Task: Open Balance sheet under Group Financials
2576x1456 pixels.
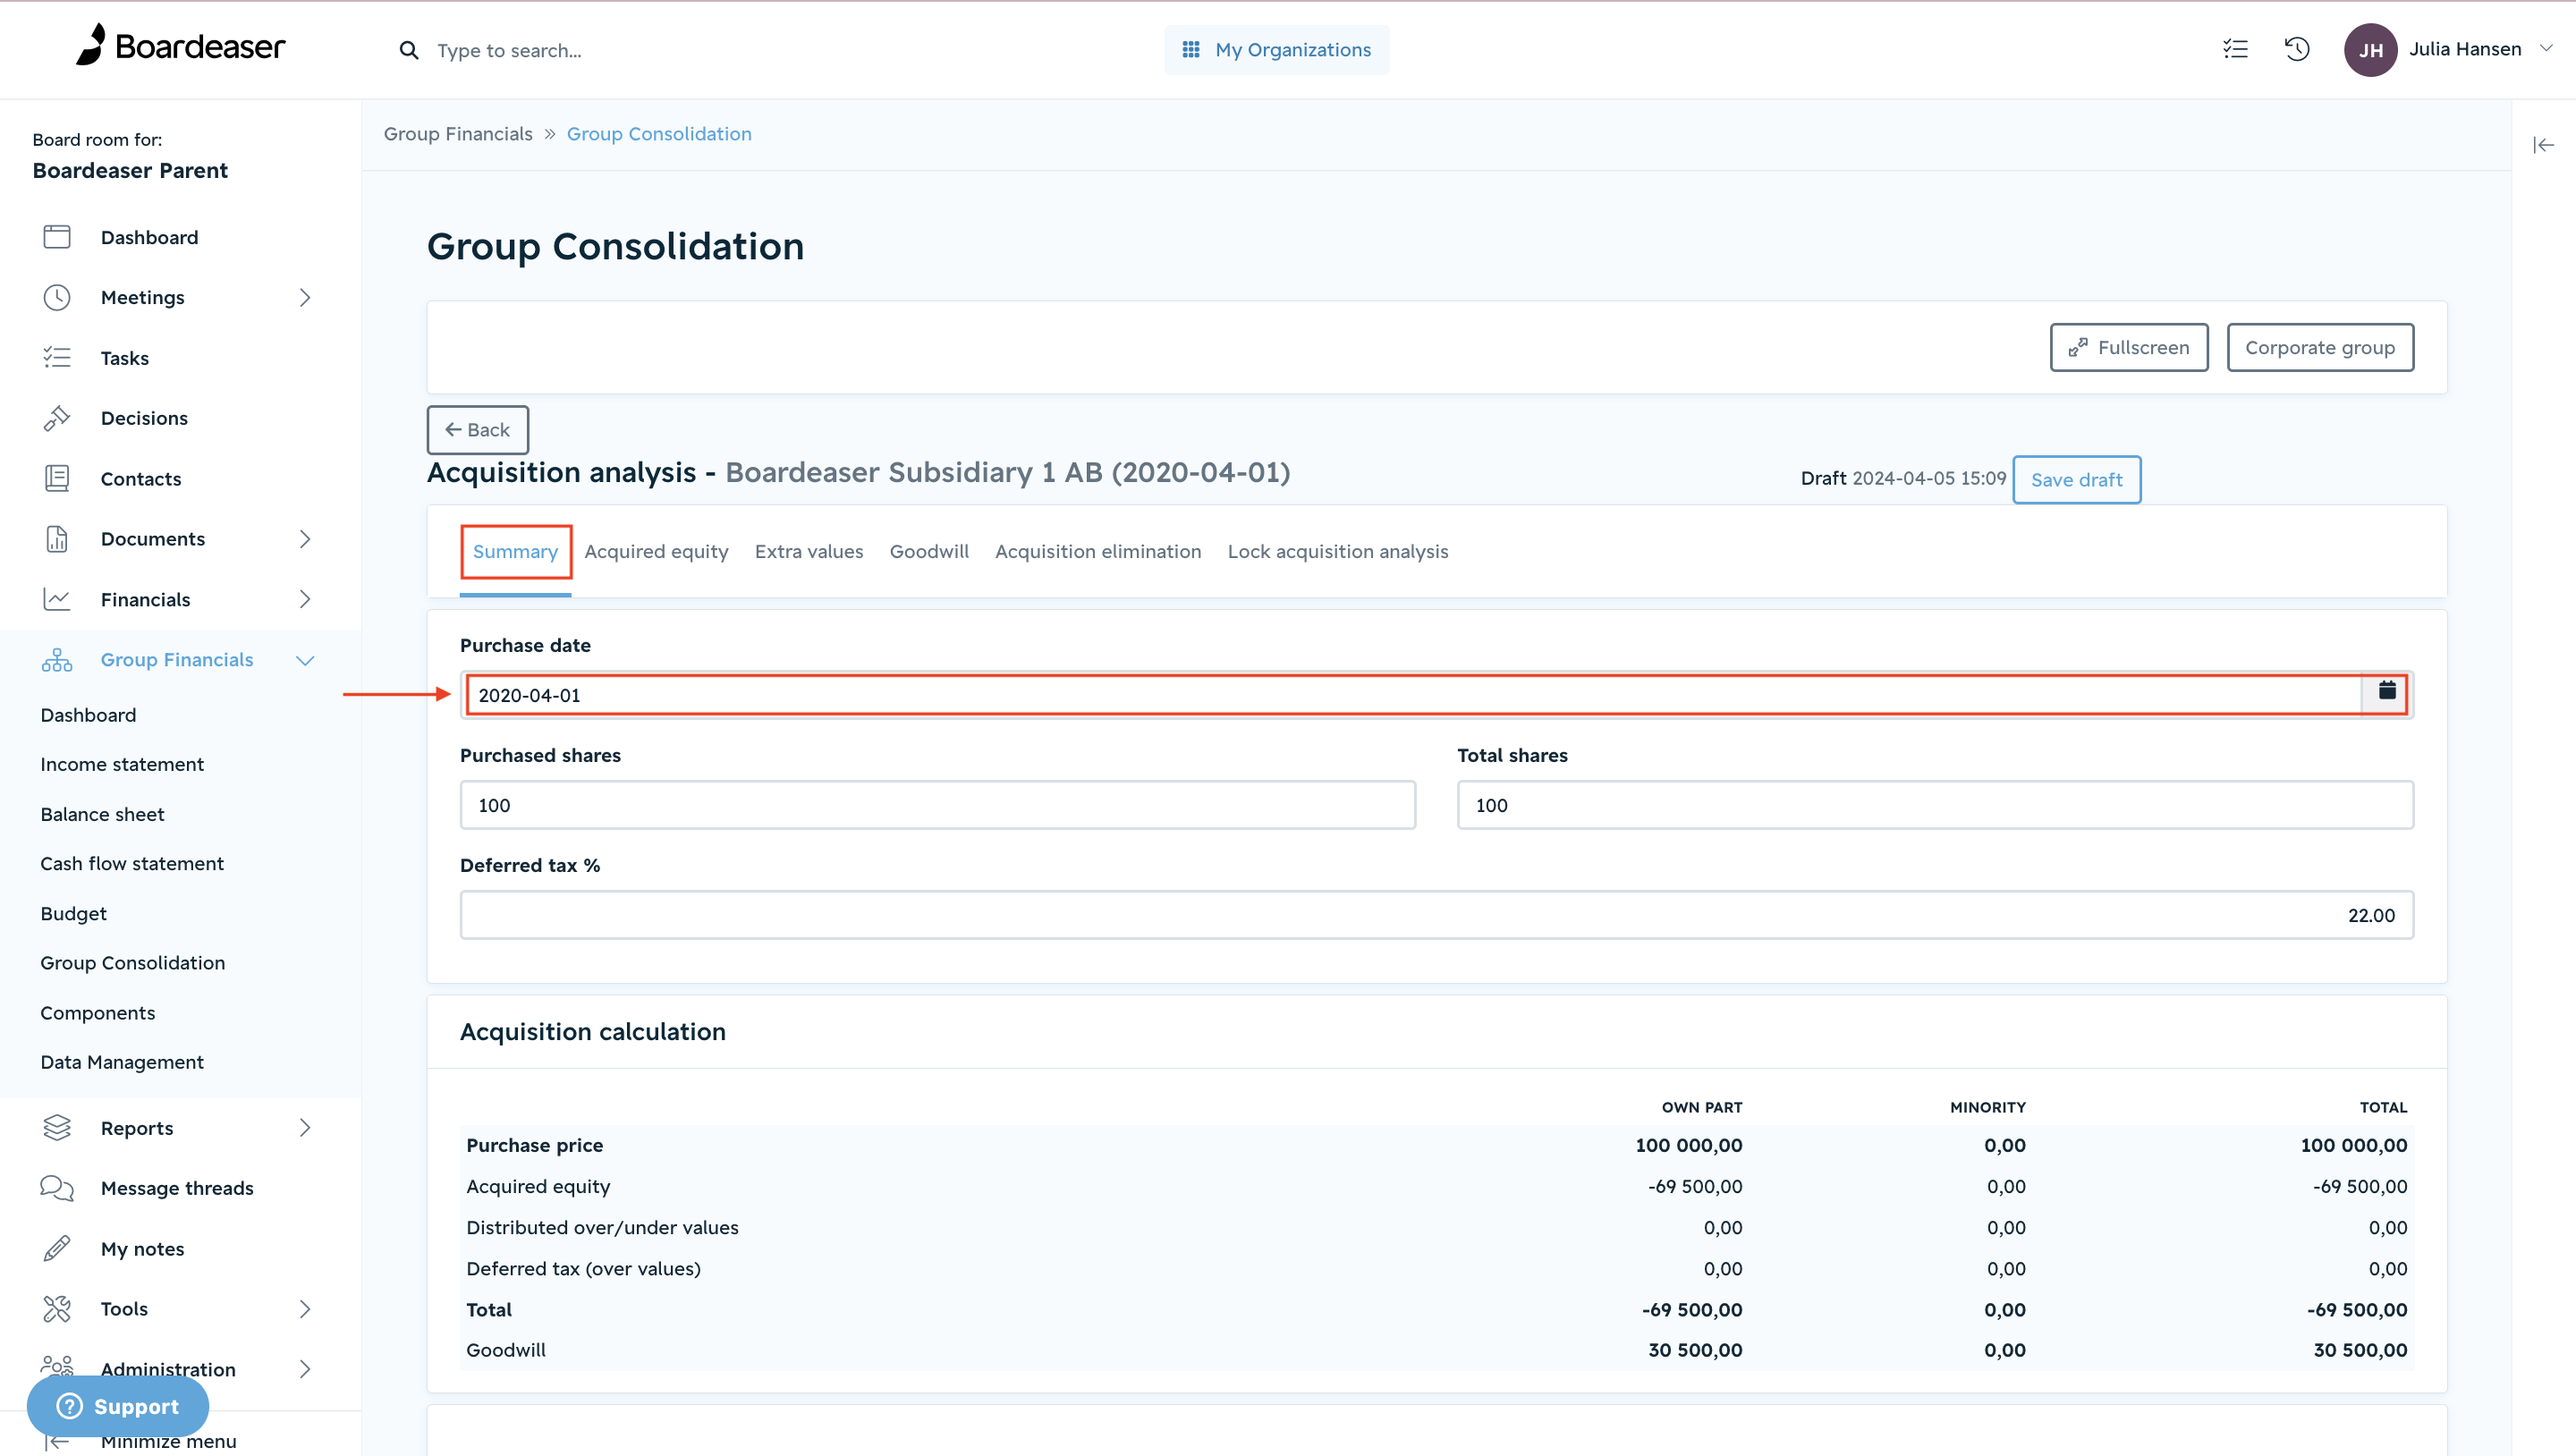Action: 102,814
